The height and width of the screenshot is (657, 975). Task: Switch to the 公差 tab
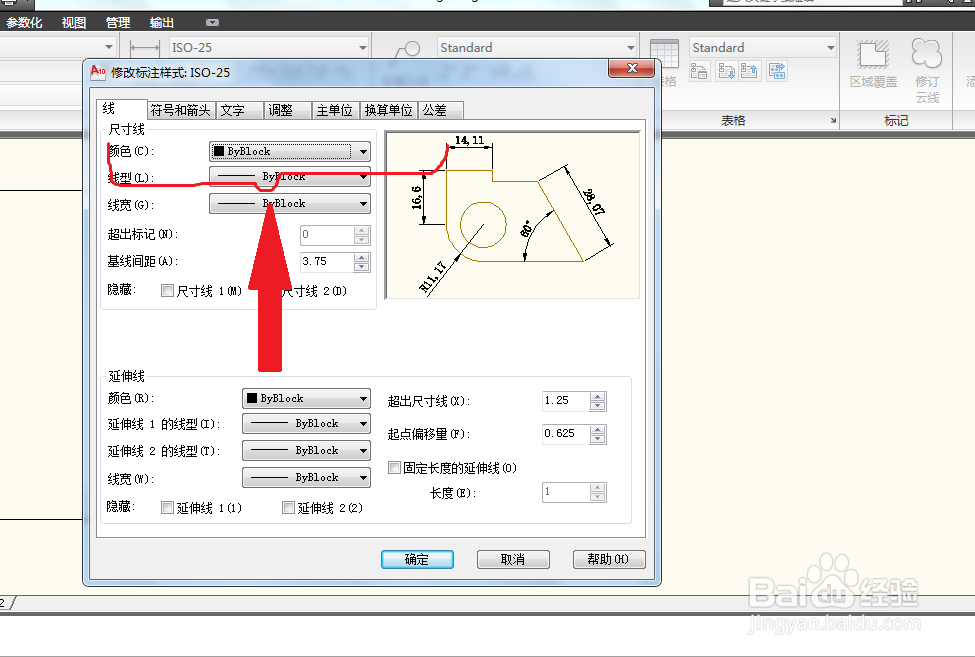pyautogui.click(x=441, y=111)
